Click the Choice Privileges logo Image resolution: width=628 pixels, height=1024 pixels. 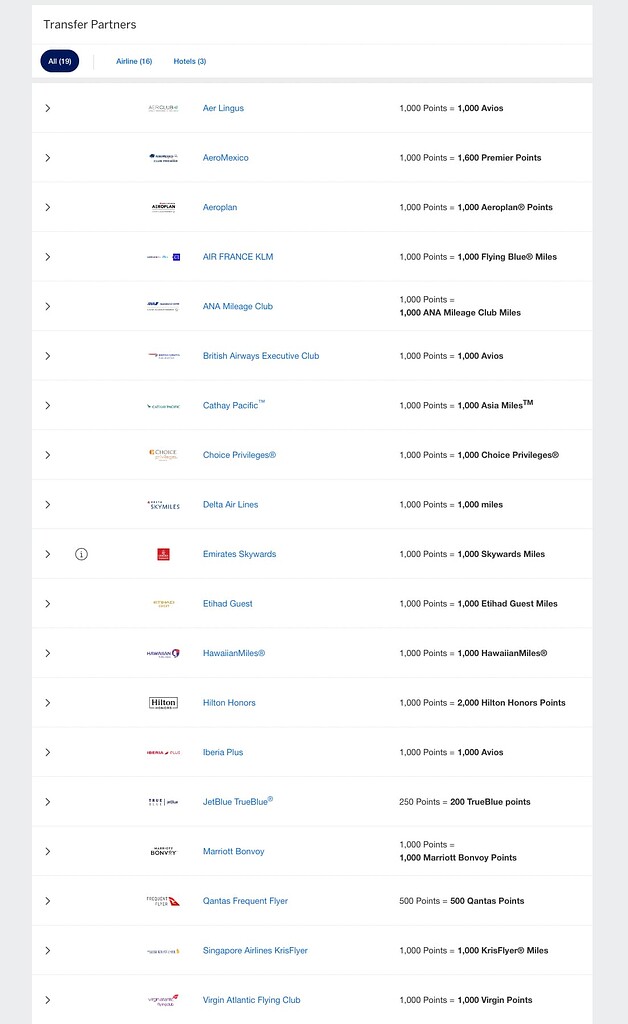pos(163,455)
